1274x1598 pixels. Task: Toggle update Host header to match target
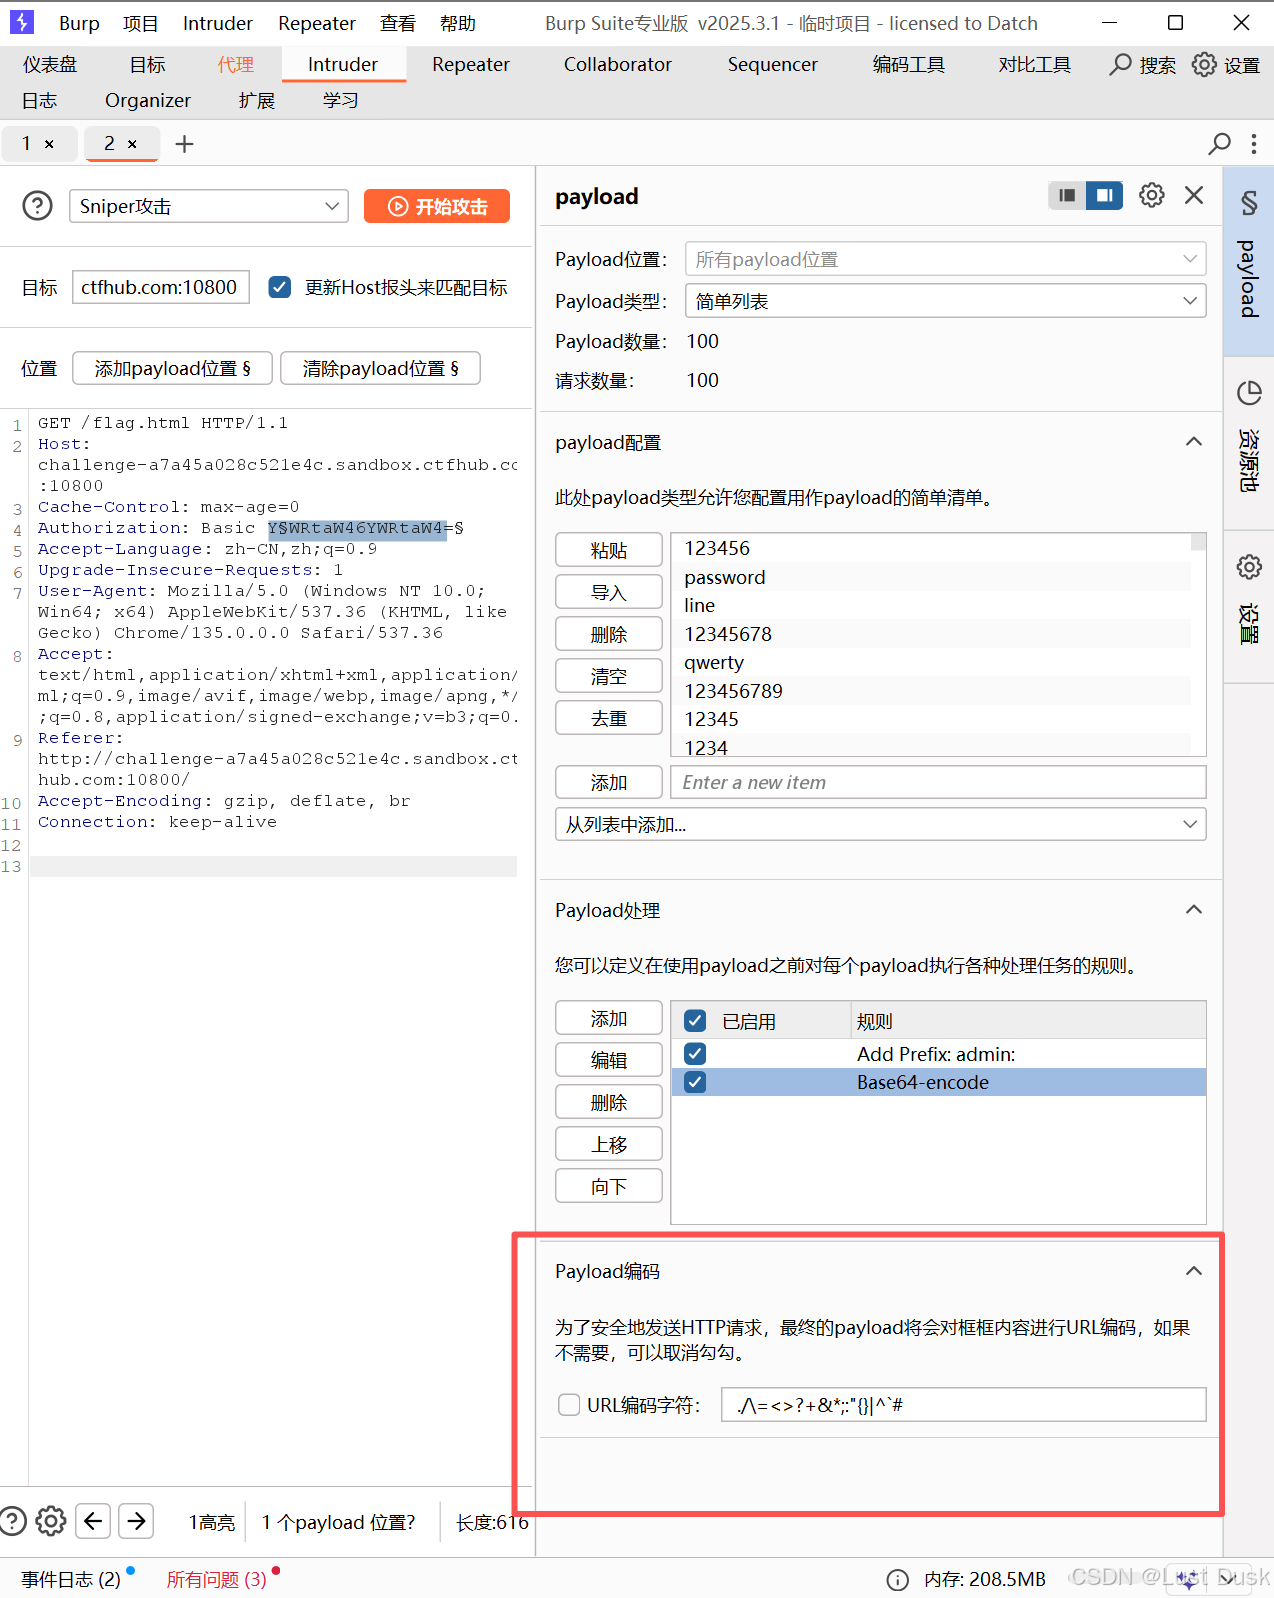(280, 287)
